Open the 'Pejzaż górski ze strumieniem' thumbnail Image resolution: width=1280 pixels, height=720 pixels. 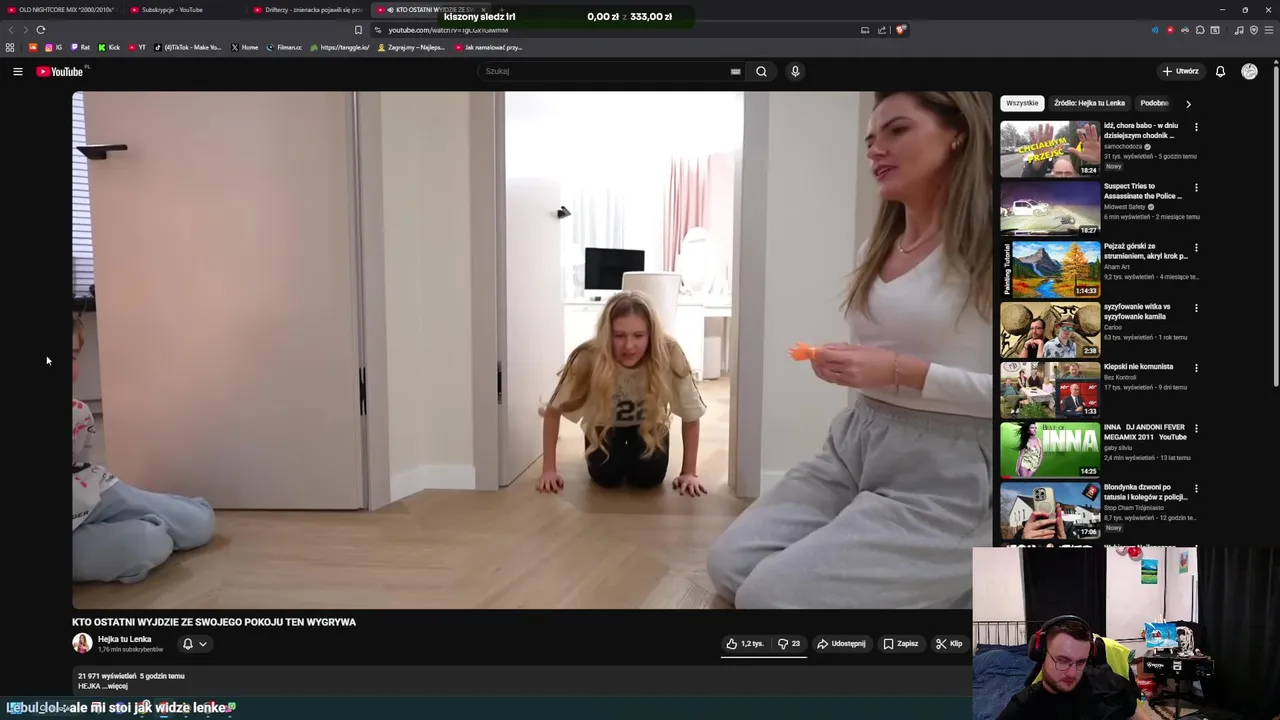pyautogui.click(x=1050, y=268)
